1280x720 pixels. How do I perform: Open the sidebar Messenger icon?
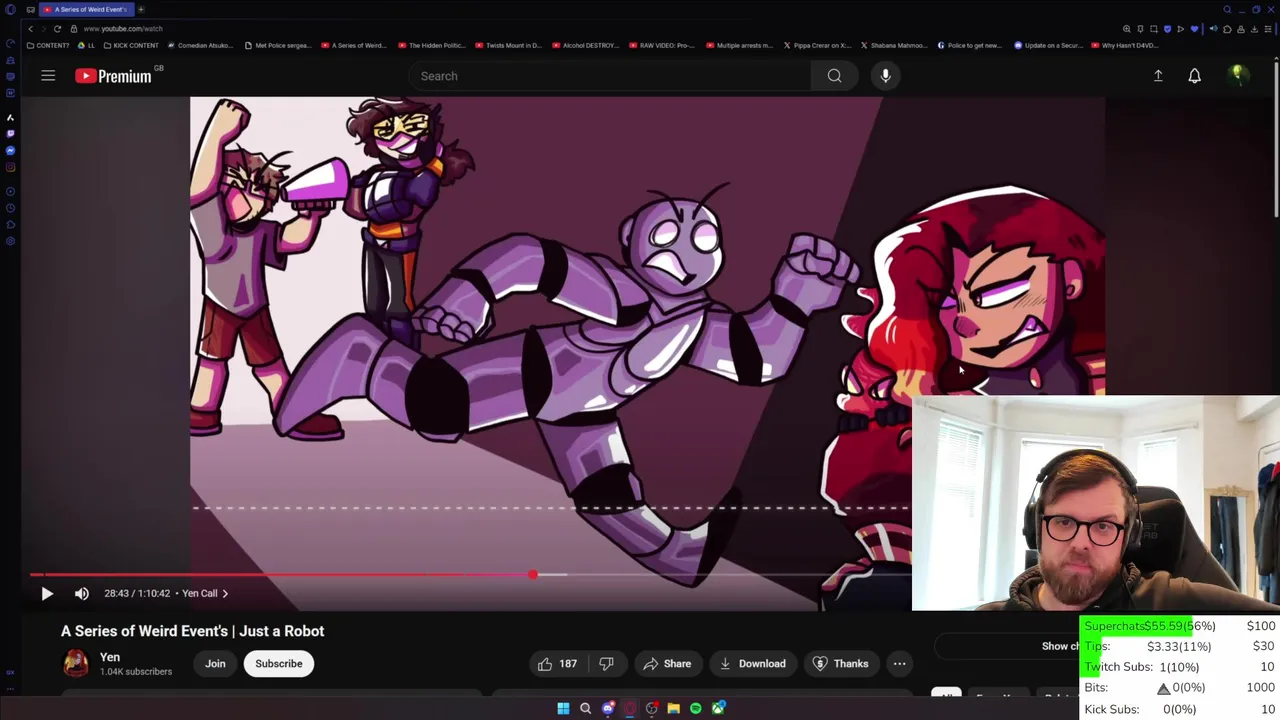click(x=10, y=151)
